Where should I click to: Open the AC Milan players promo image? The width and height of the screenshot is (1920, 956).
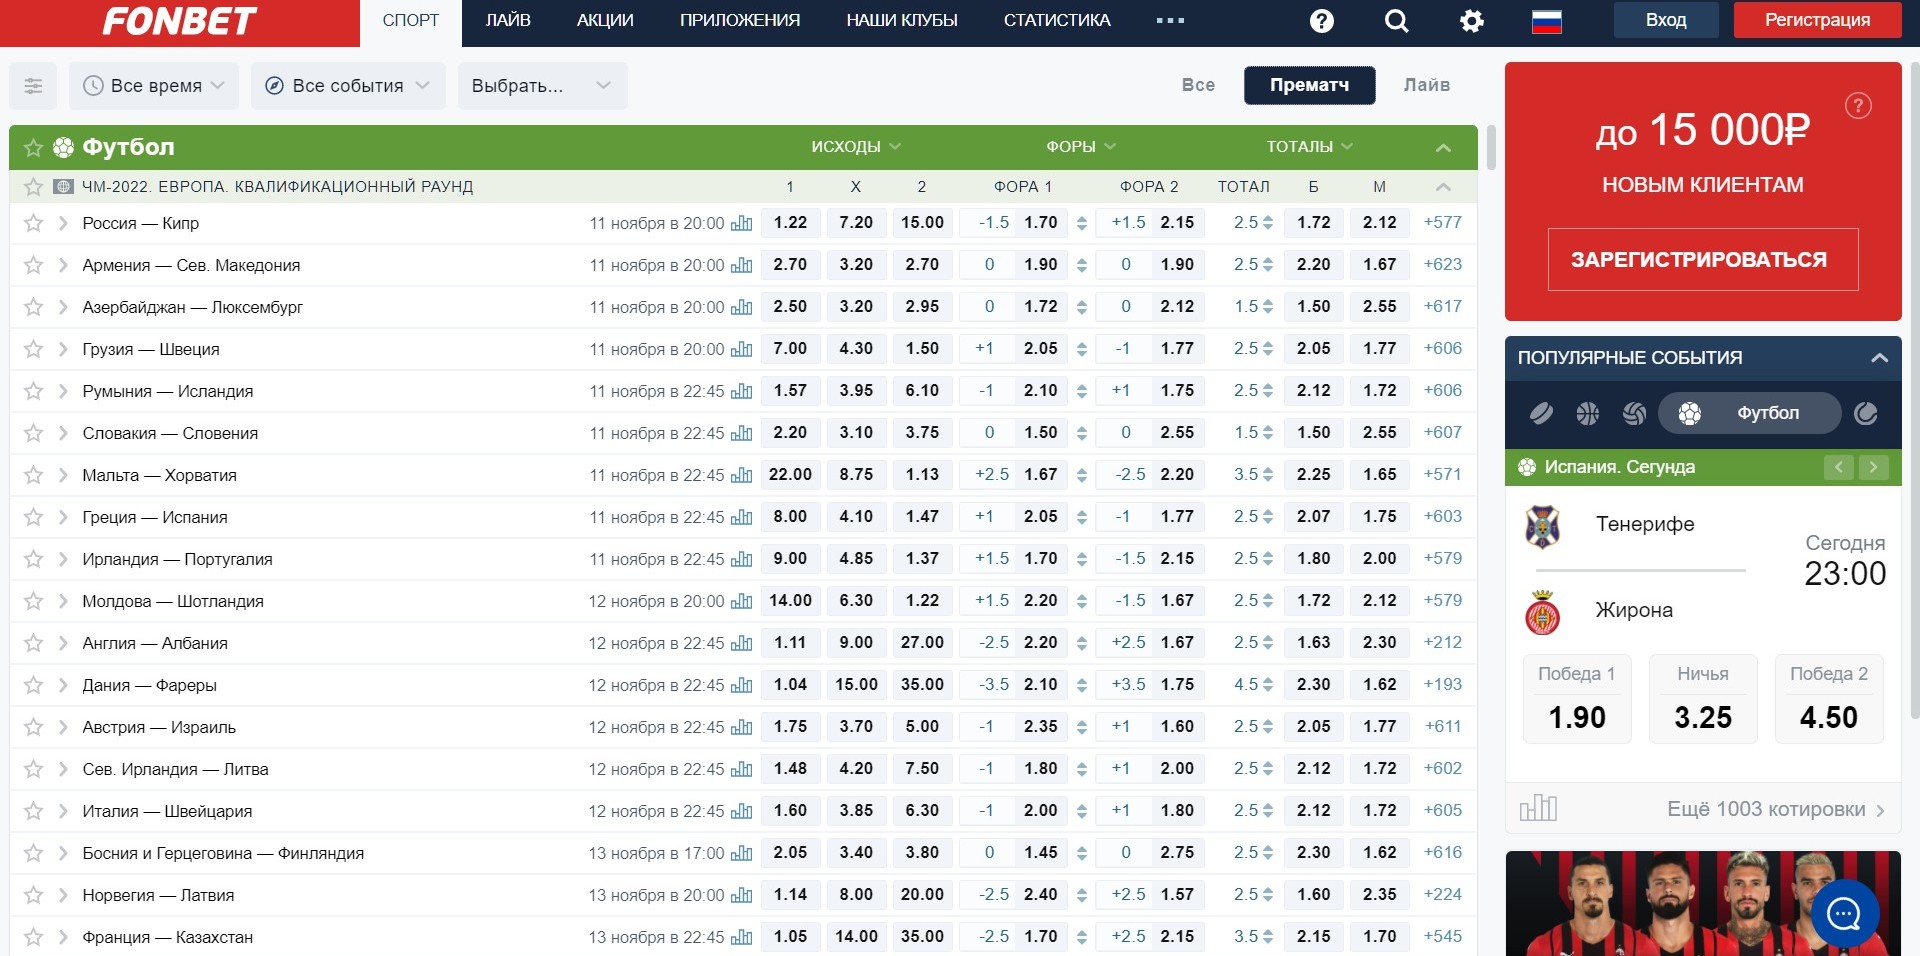pos(1703,903)
